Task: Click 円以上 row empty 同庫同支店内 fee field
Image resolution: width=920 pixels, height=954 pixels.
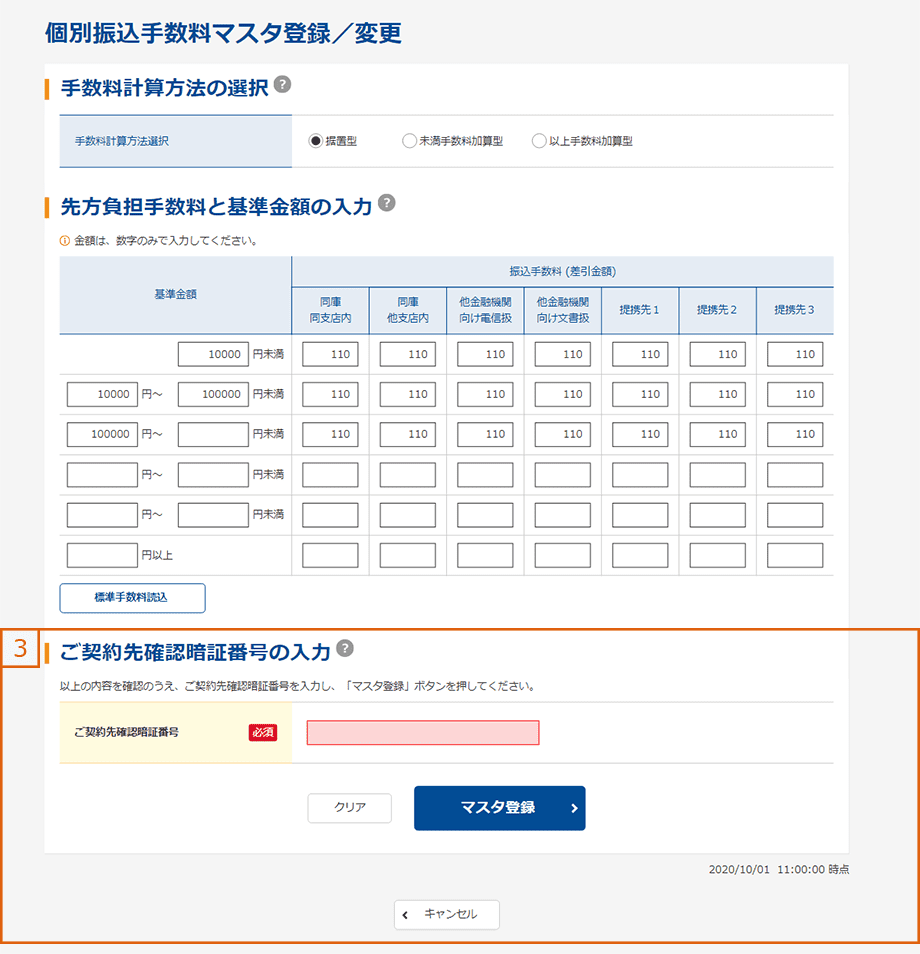Action: (x=330, y=555)
